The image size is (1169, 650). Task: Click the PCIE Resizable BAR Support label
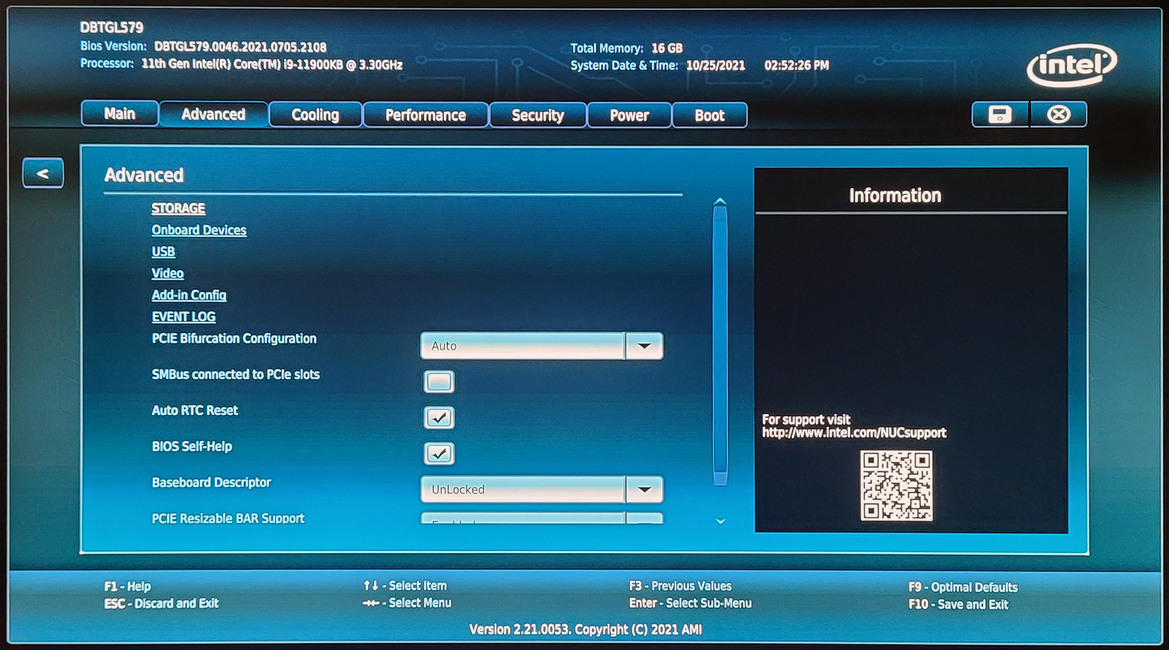[228, 518]
